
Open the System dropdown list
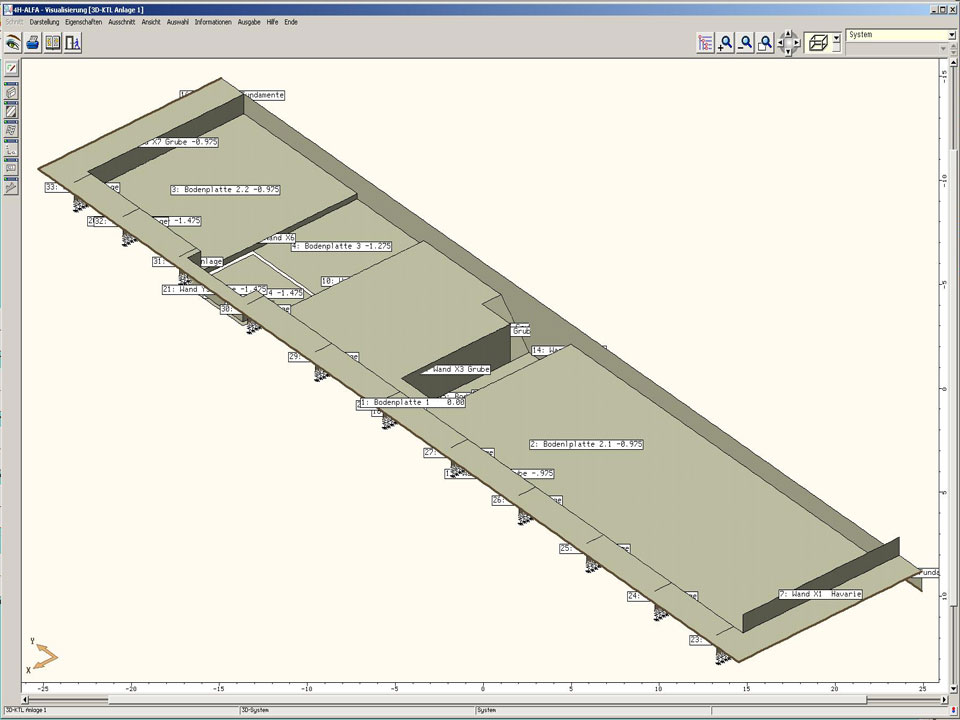coord(951,35)
